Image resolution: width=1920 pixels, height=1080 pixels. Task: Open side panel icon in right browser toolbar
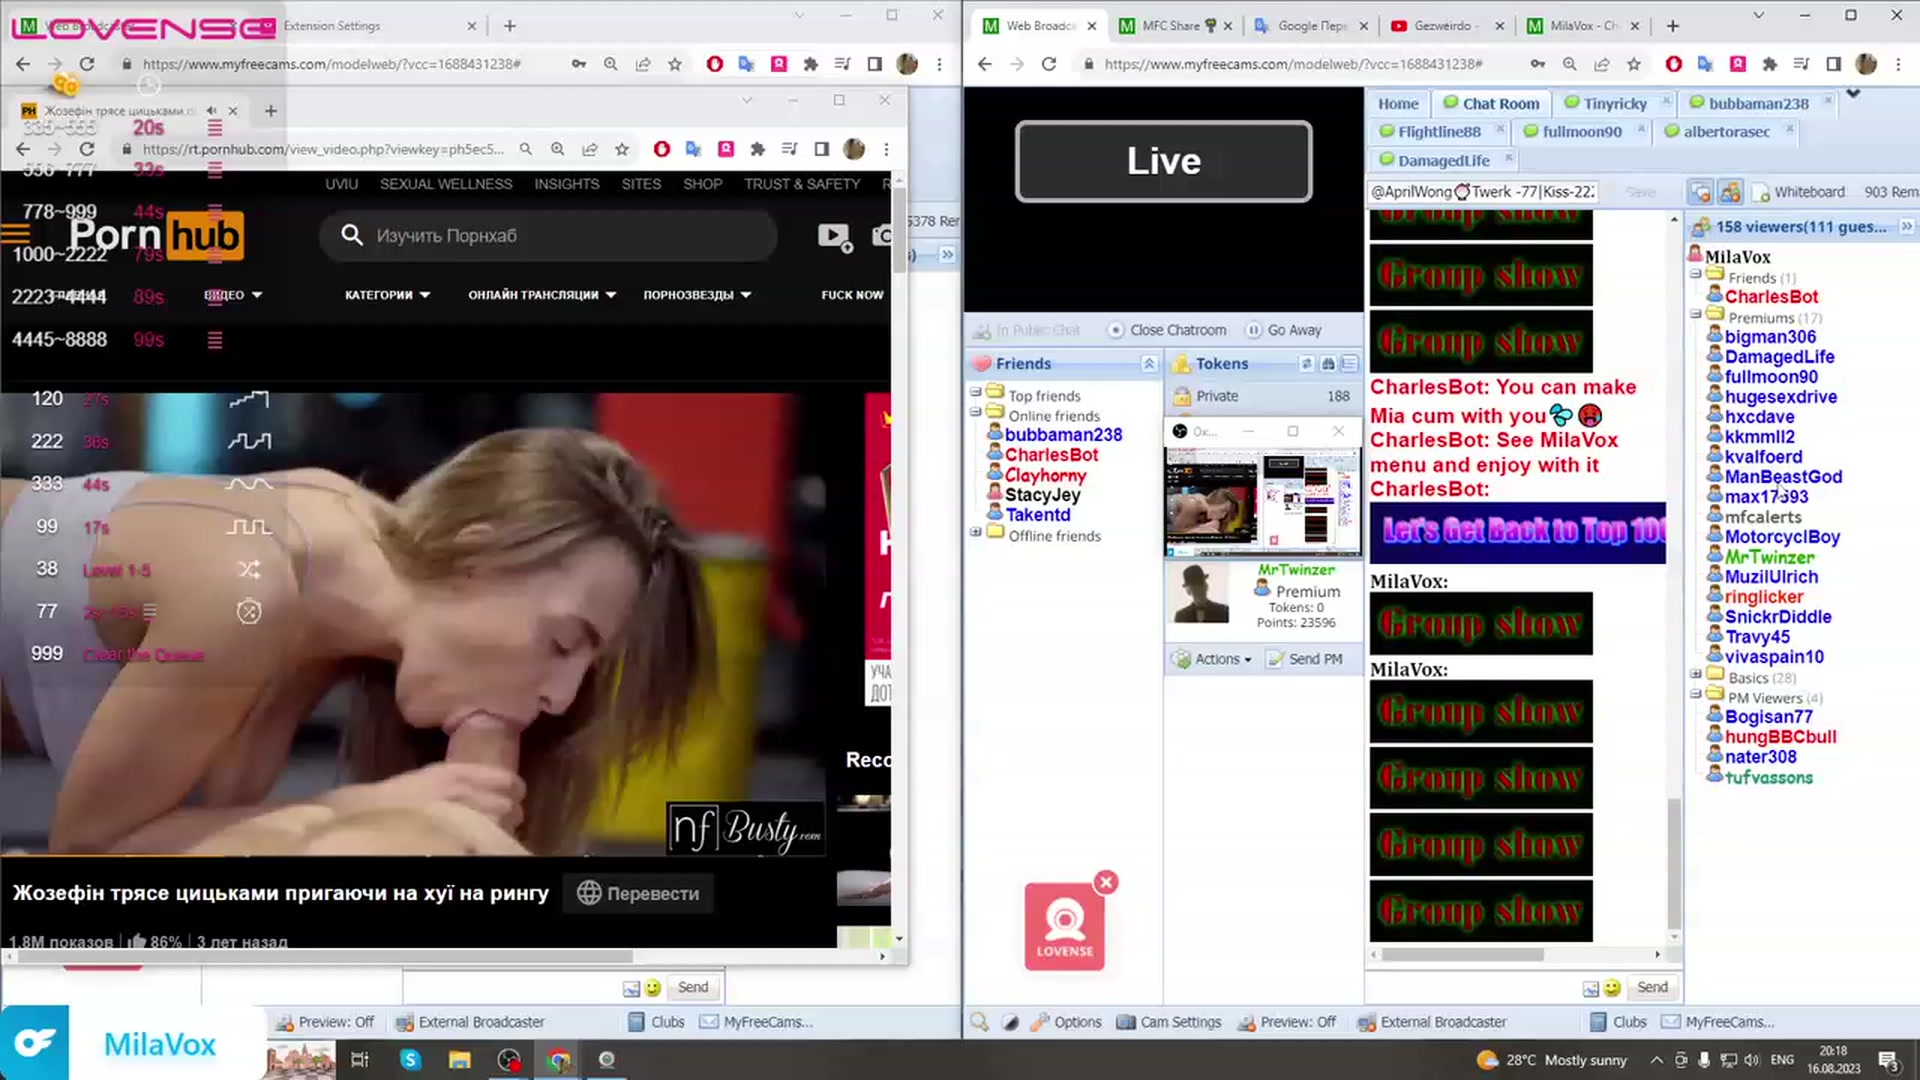click(1833, 64)
